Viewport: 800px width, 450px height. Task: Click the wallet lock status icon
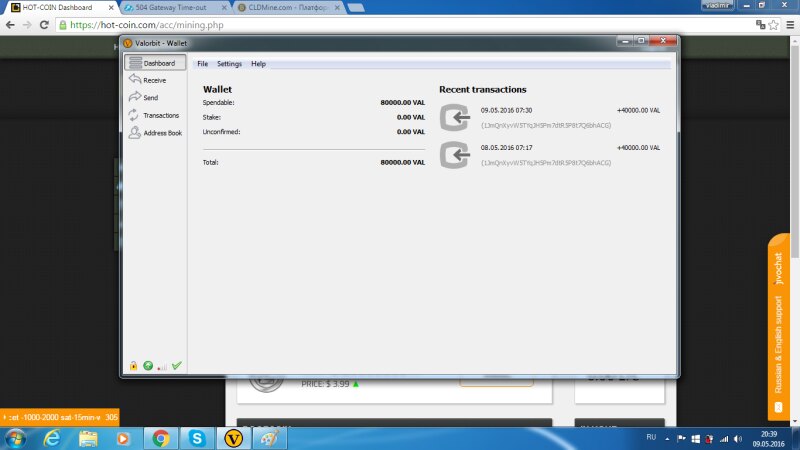[133, 366]
